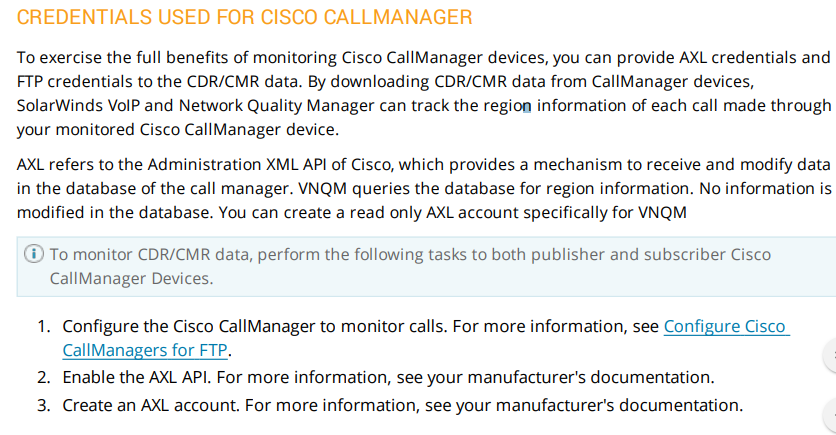Click the paragraph starting 'AXL refers to the Administration'

424,188
